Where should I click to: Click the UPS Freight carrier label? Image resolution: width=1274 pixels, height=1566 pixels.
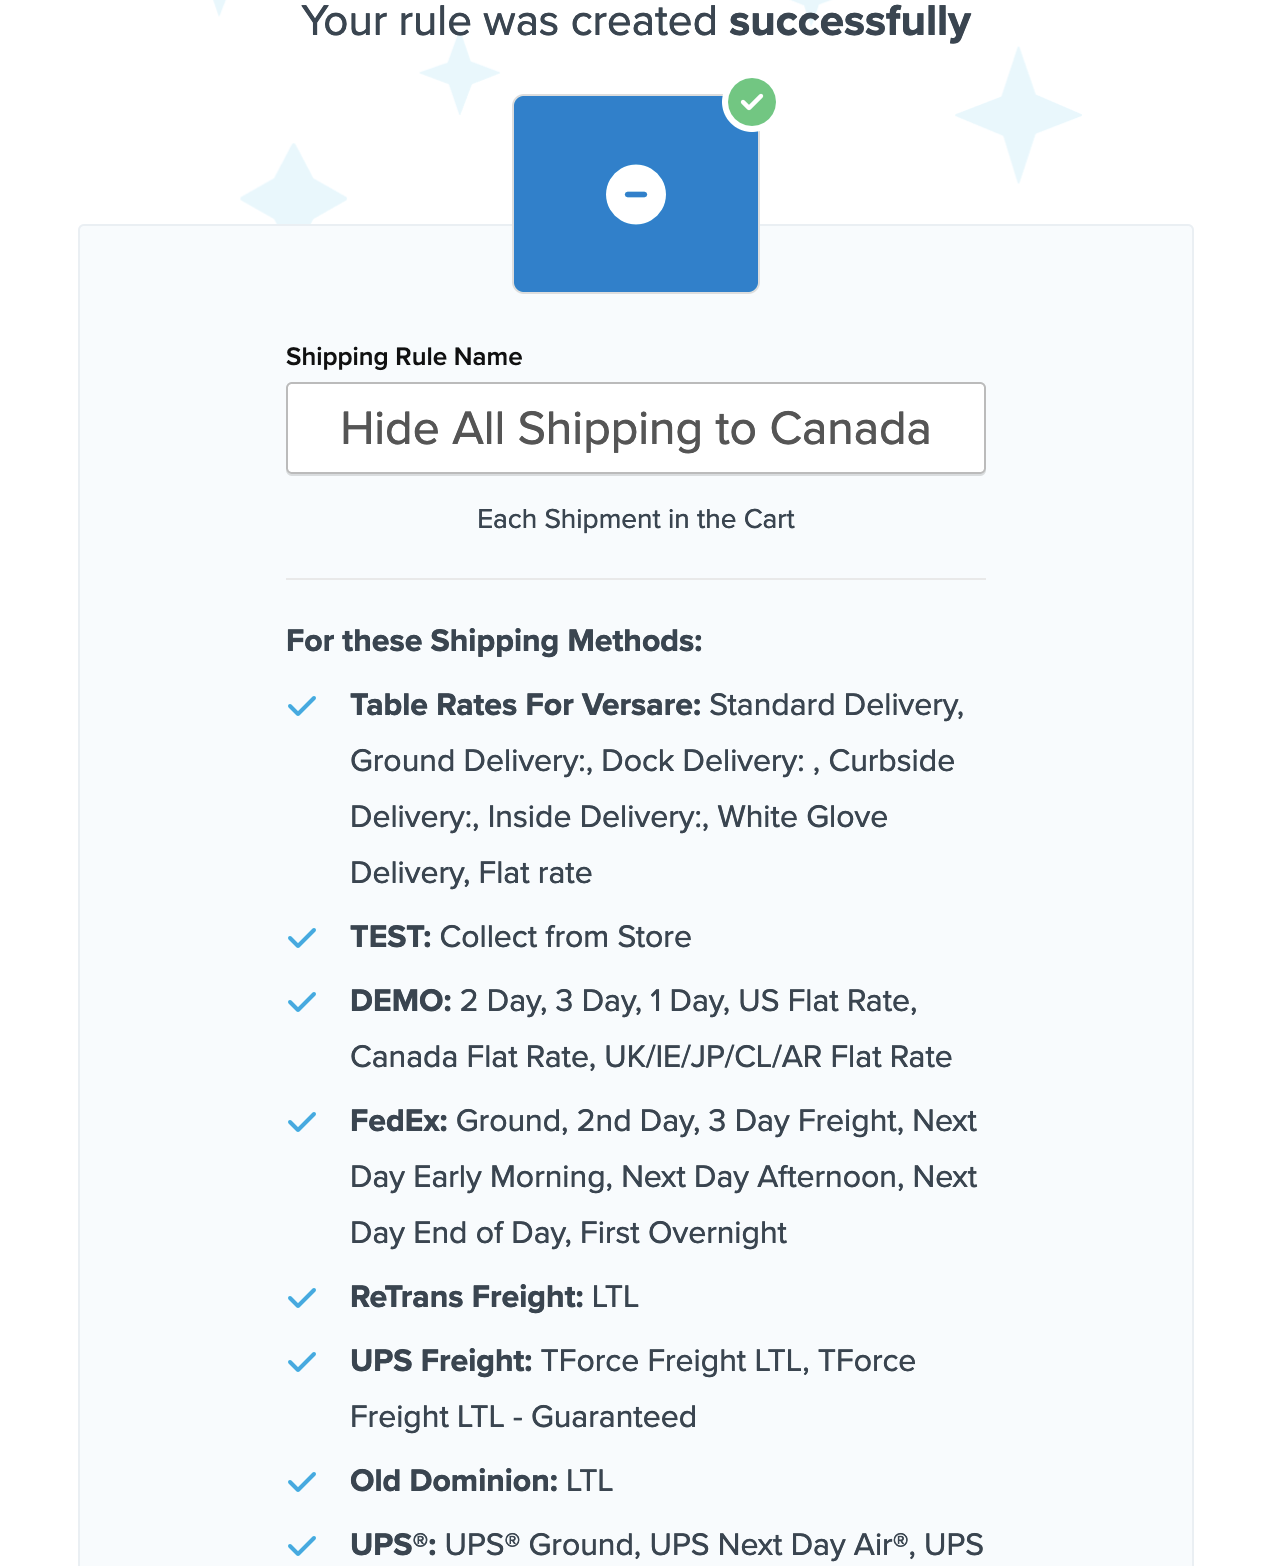point(441,1361)
